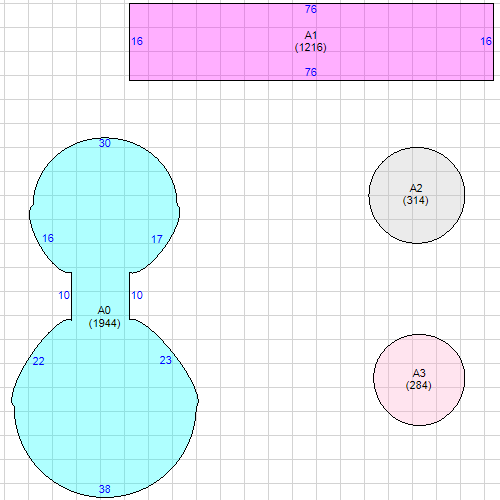This screenshot has width=500, height=500.
Task: Click the A2 area value (314)
Action: pos(416,200)
